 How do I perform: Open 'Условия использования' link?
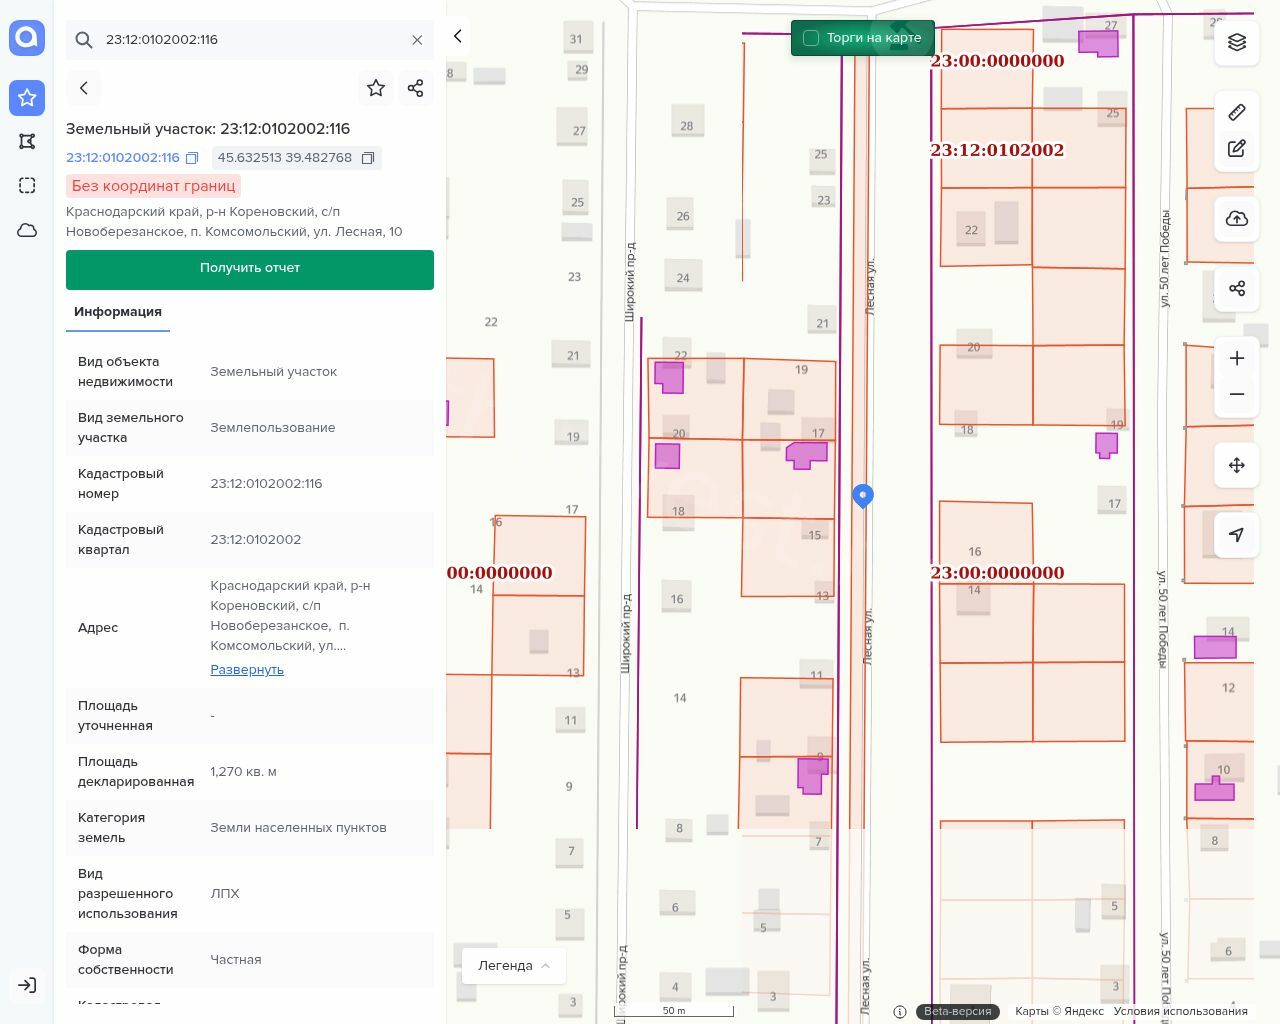click(x=1180, y=1011)
